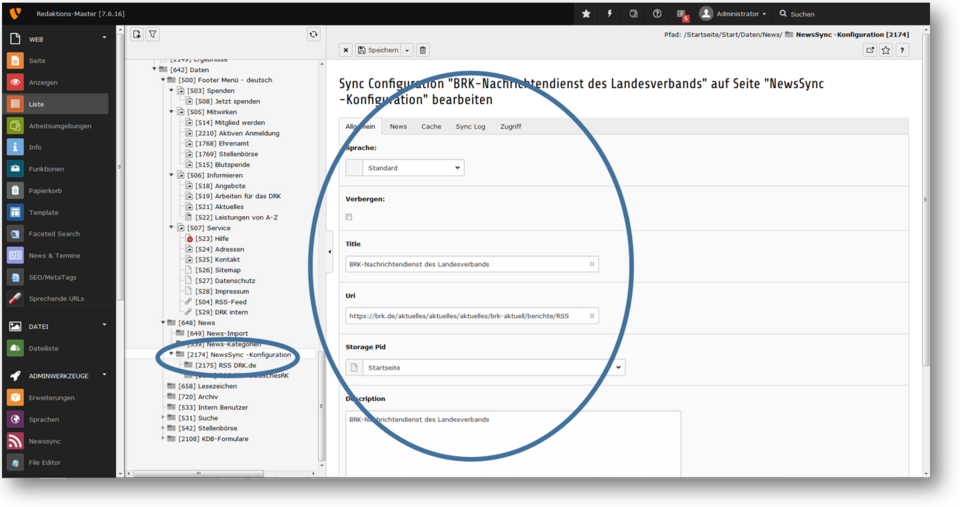The height and width of the screenshot is (507, 960).
Task: Collapse the NewsSync-Konfiguration tree node
Action: (x=171, y=354)
